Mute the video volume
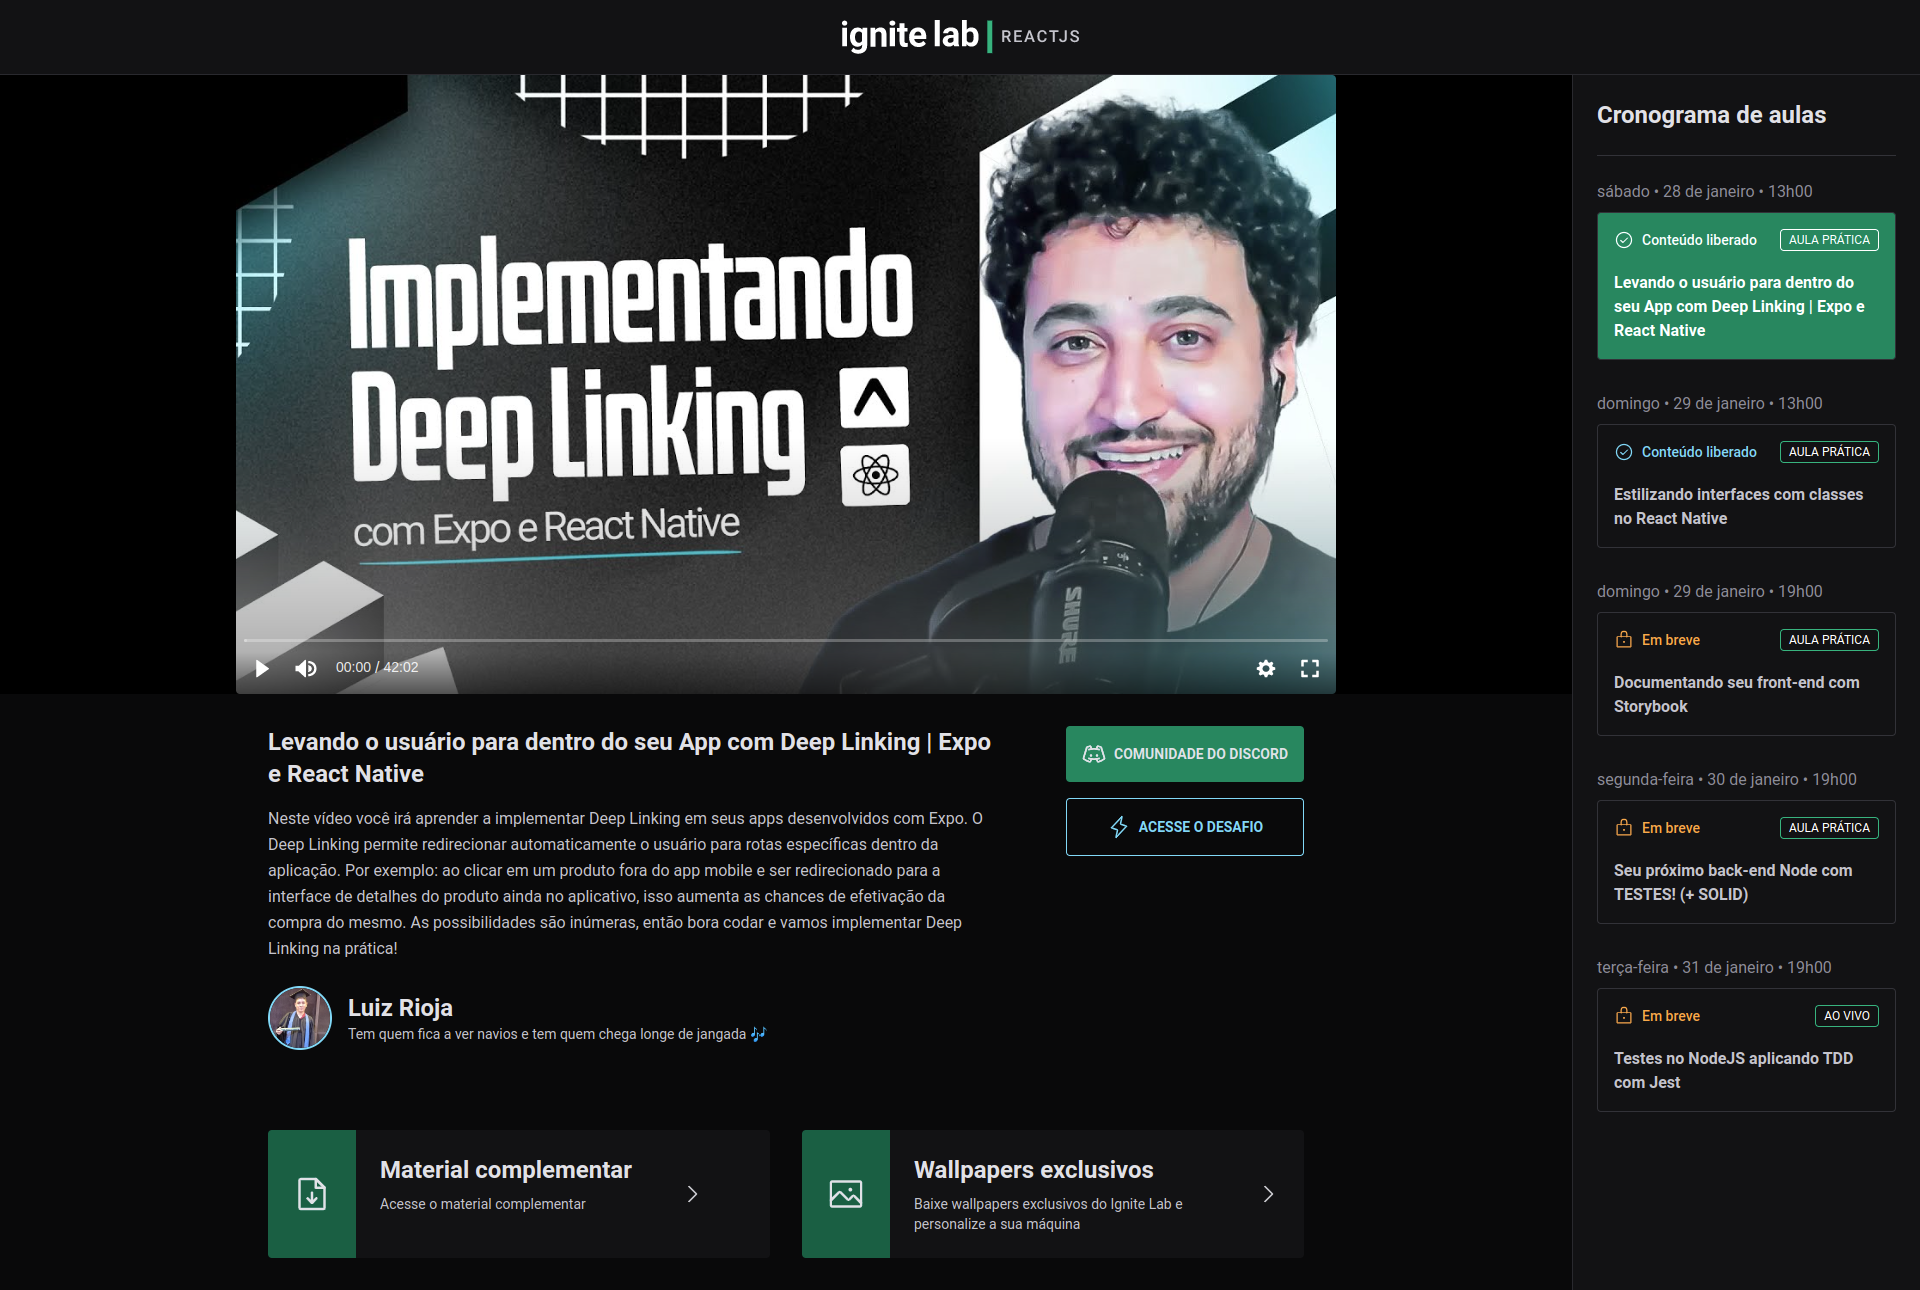 pos(306,668)
